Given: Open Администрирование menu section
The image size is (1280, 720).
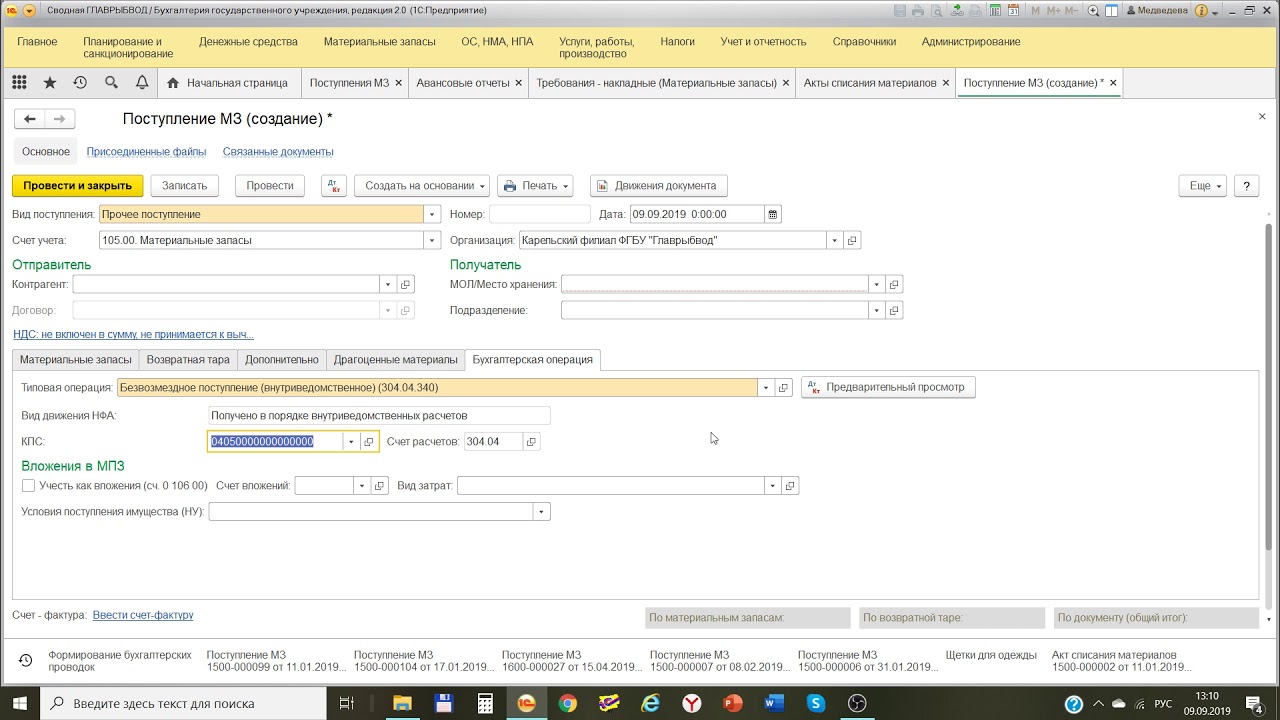Looking at the screenshot, I should click(x=971, y=42).
